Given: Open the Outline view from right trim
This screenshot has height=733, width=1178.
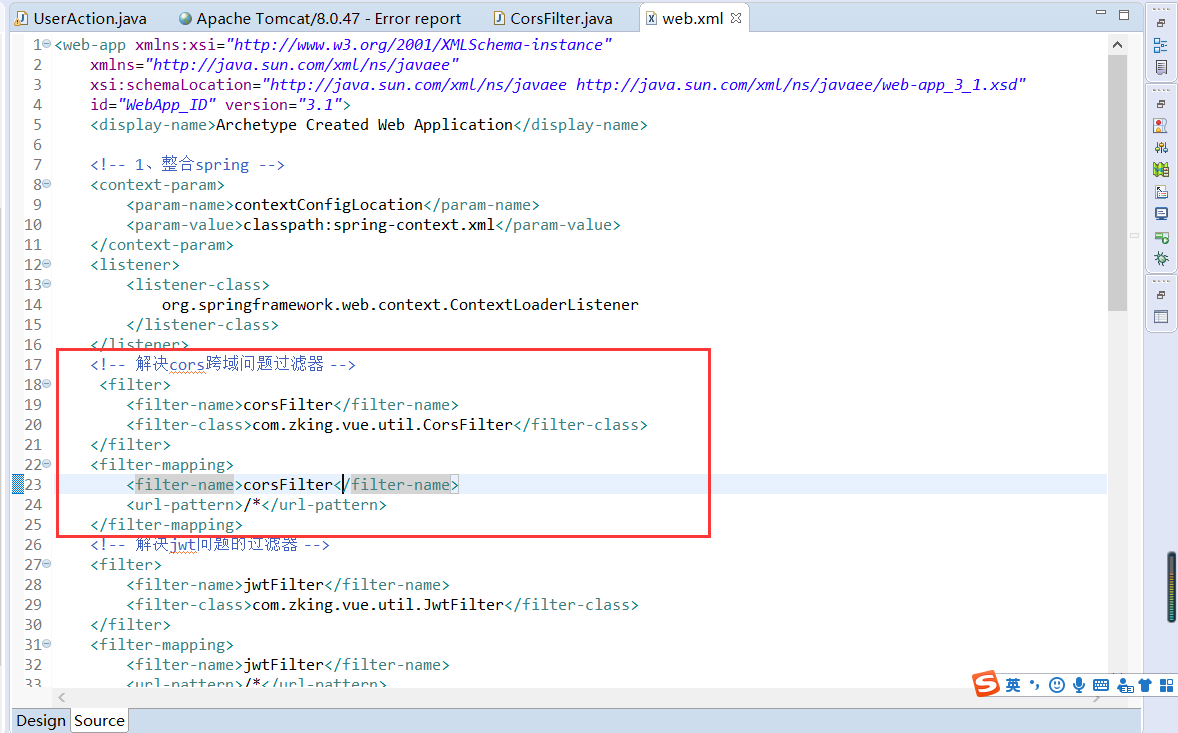Looking at the screenshot, I should (x=1161, y=46).
